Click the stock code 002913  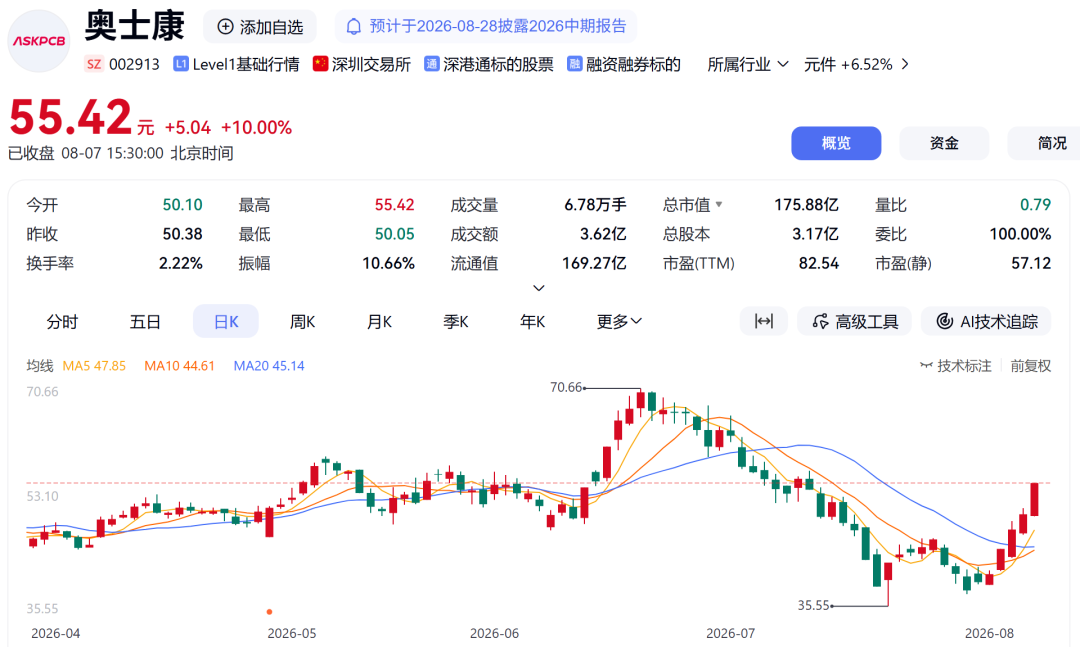click(x=134, y=64)
